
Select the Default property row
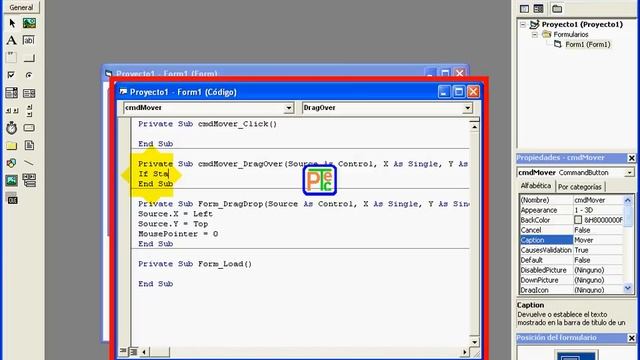point(571,260)
